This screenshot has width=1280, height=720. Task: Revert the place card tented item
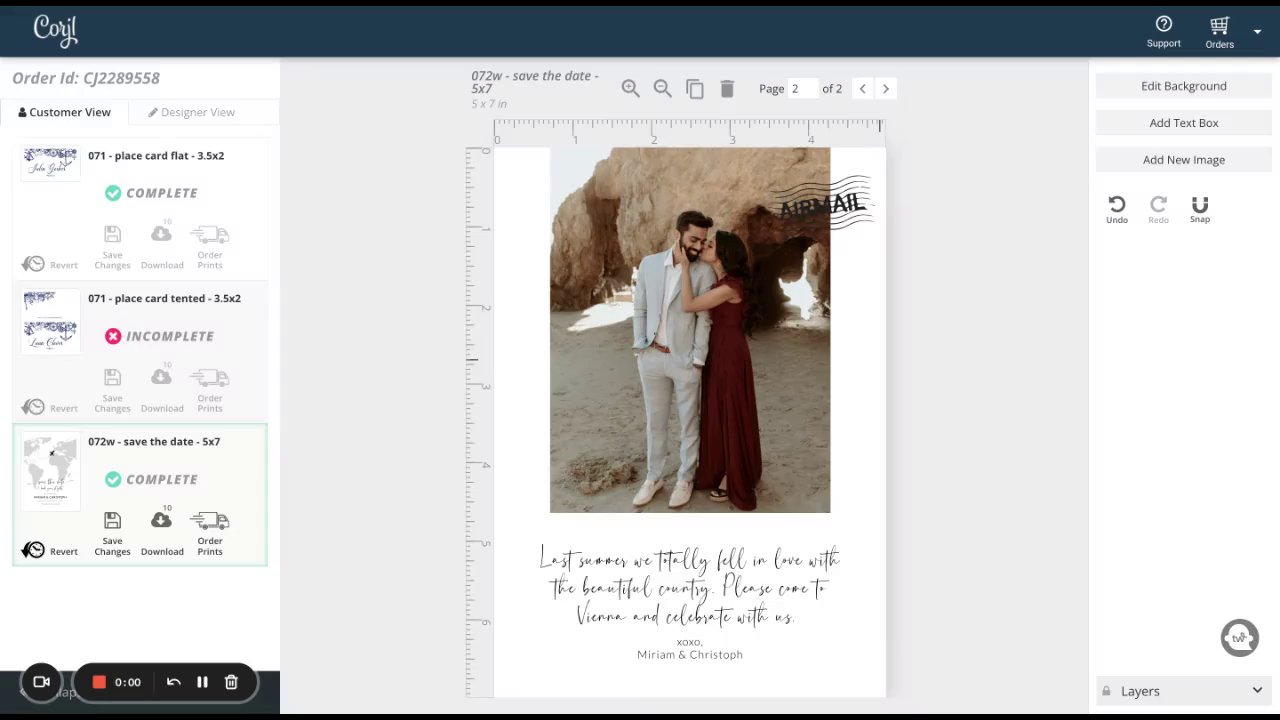(x=49, y=407)
